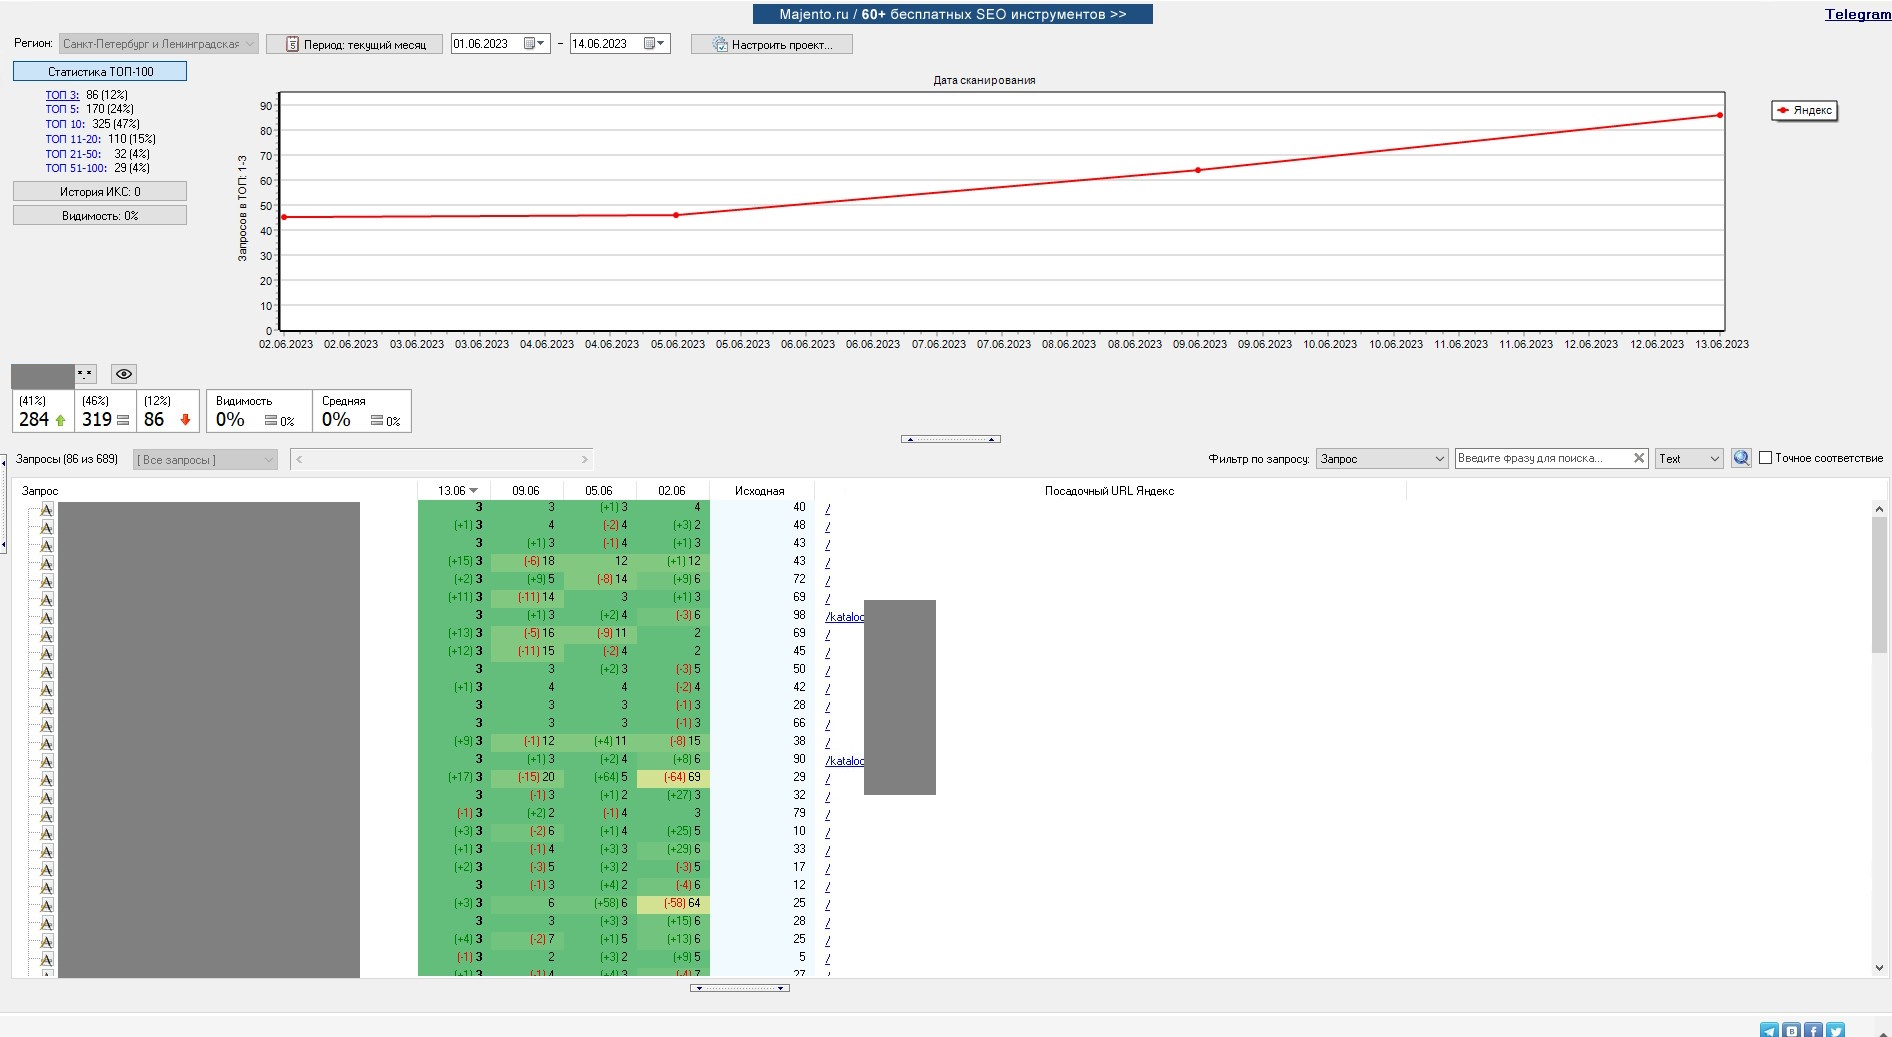Click the ТОП 3 statistics link
The width and height of the screenshot is (1892, 1037).
62,95
